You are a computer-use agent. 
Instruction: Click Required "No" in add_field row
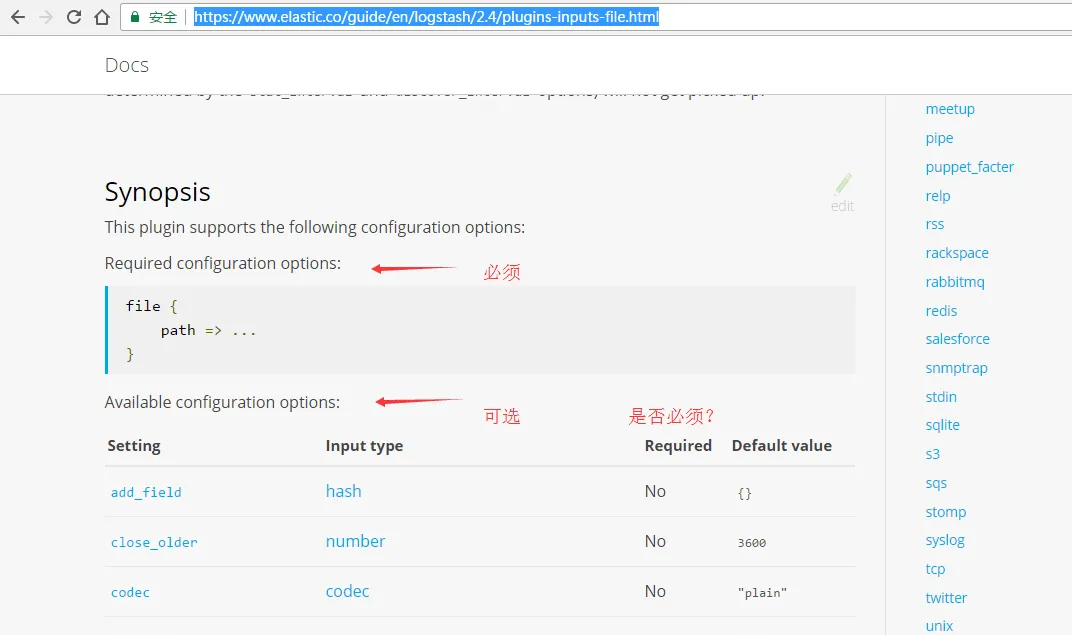[x=655, y=491]
